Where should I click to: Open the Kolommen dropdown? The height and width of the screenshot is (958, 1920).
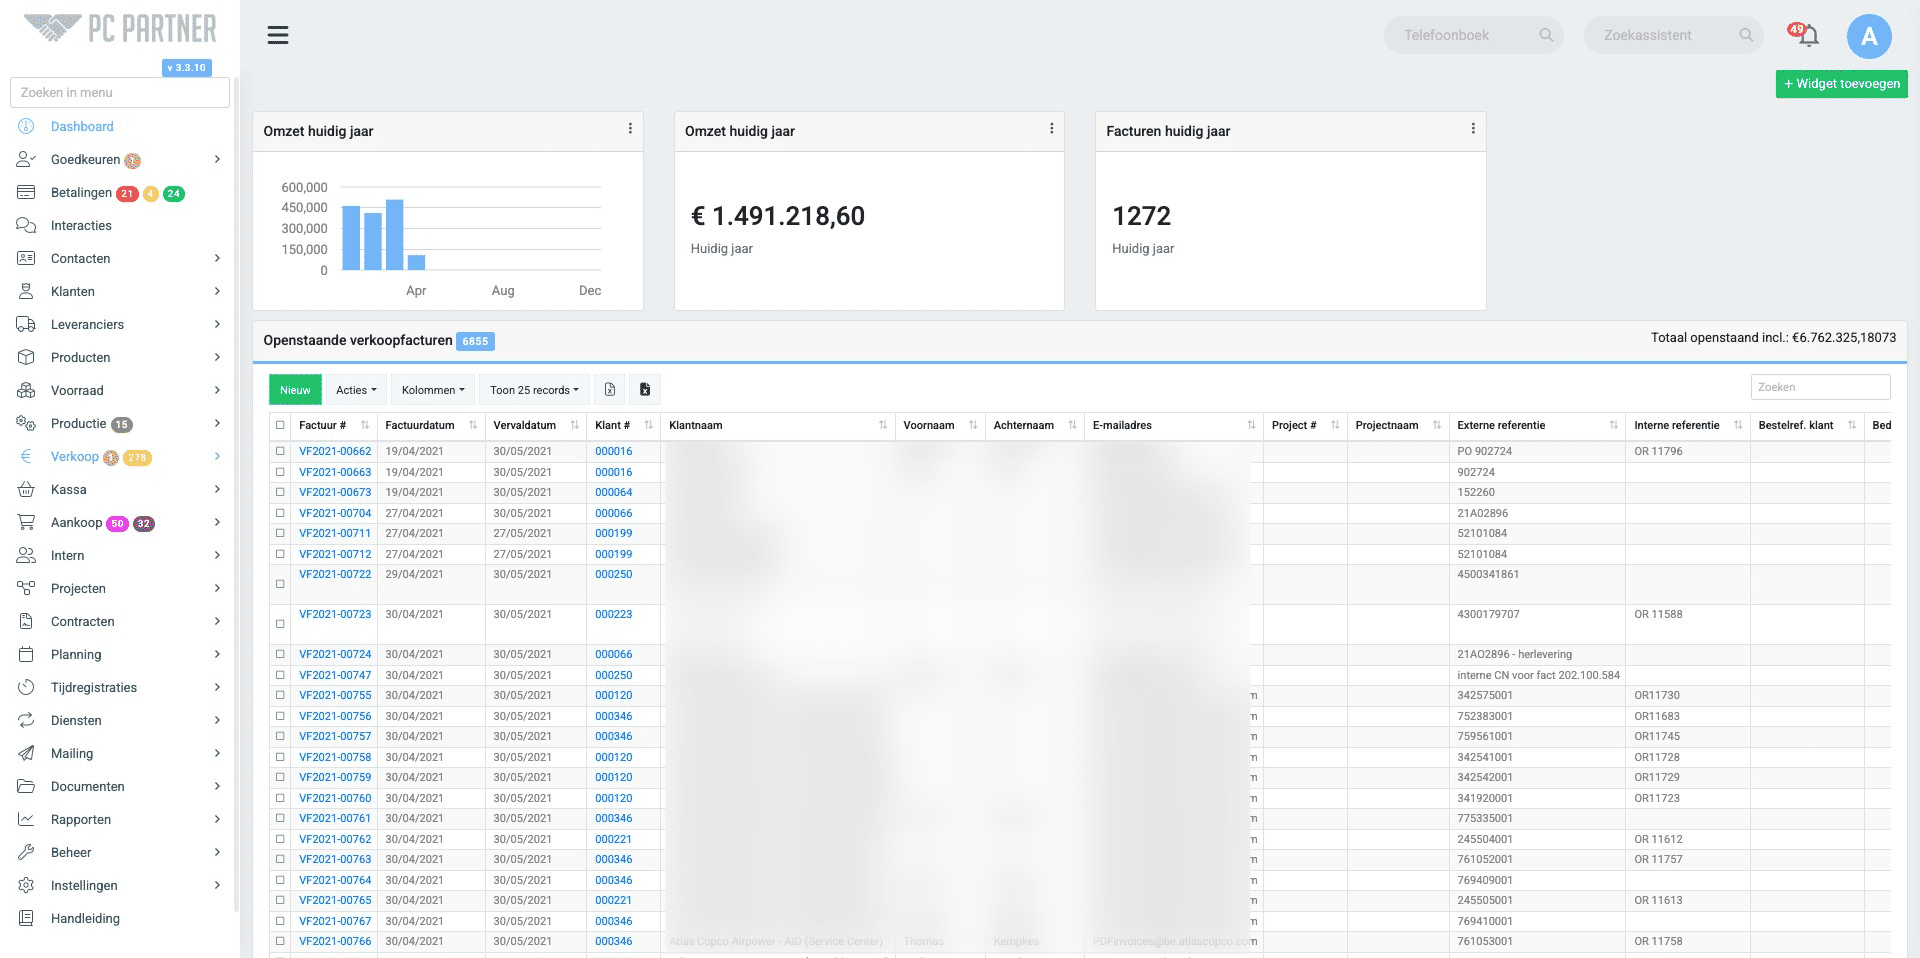click(x=433, y=390)
